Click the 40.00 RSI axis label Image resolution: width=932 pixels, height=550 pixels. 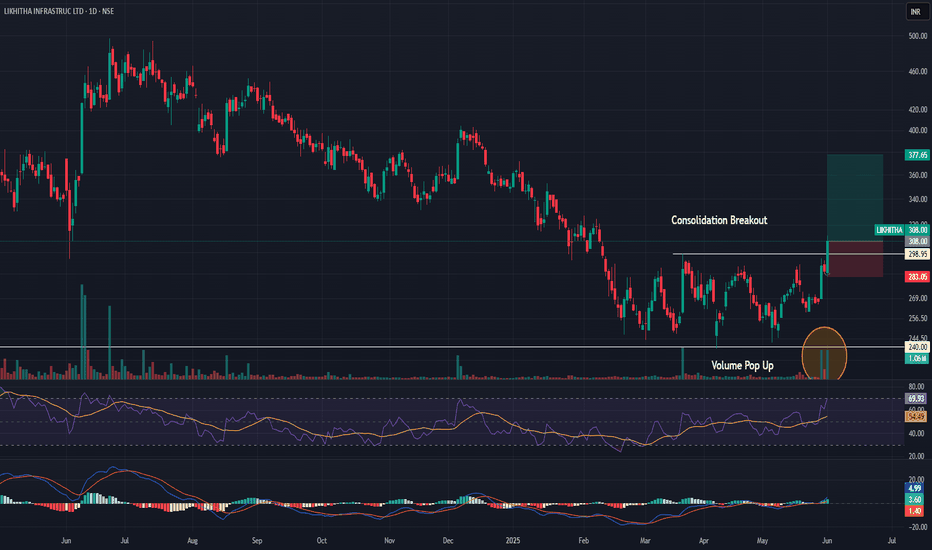point(916,434)
